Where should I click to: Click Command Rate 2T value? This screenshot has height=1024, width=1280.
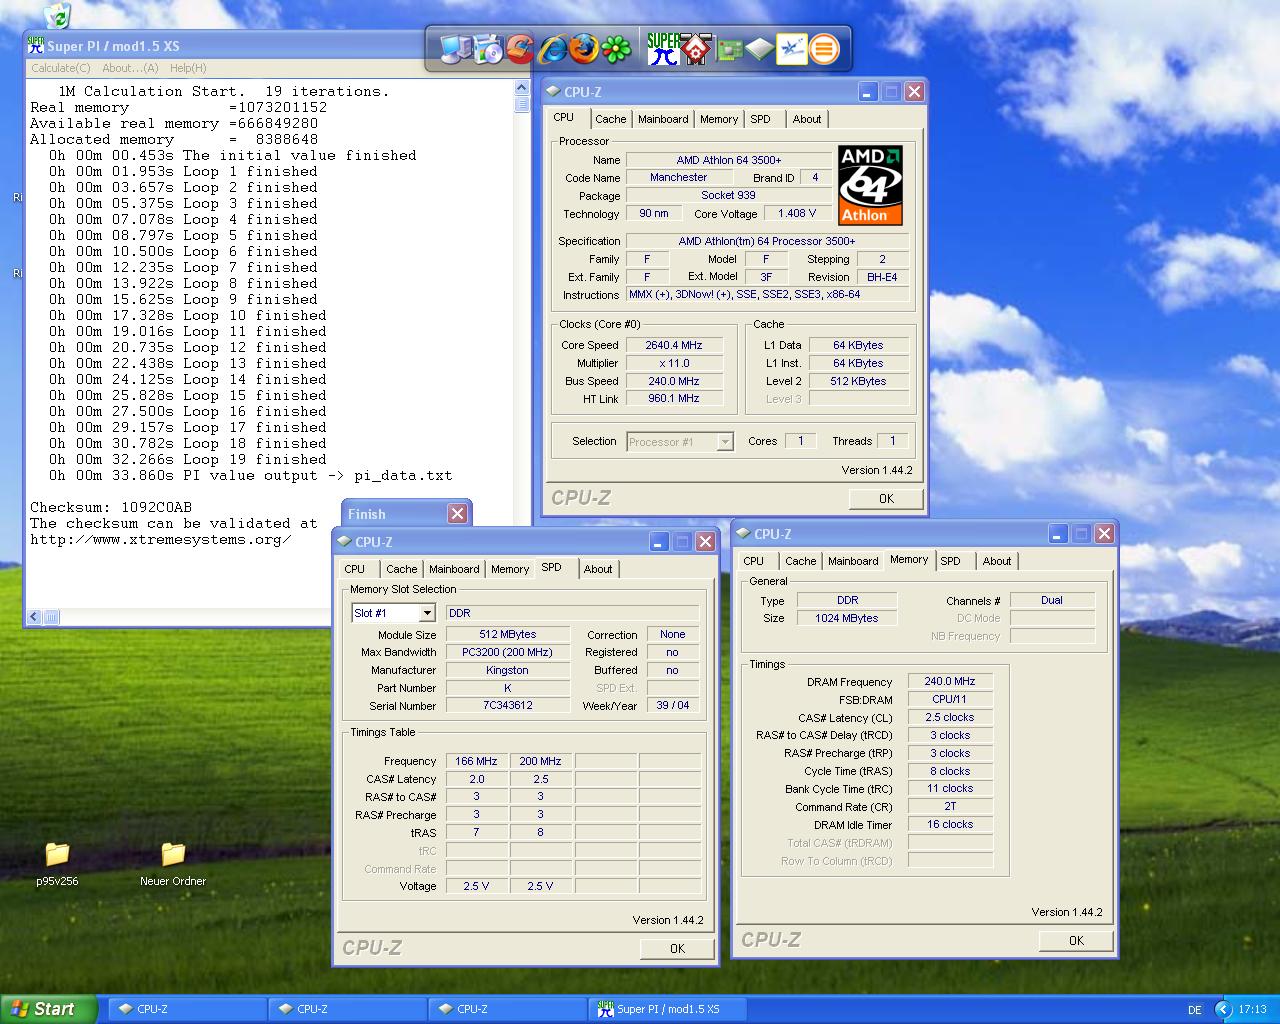pos(950,806)
